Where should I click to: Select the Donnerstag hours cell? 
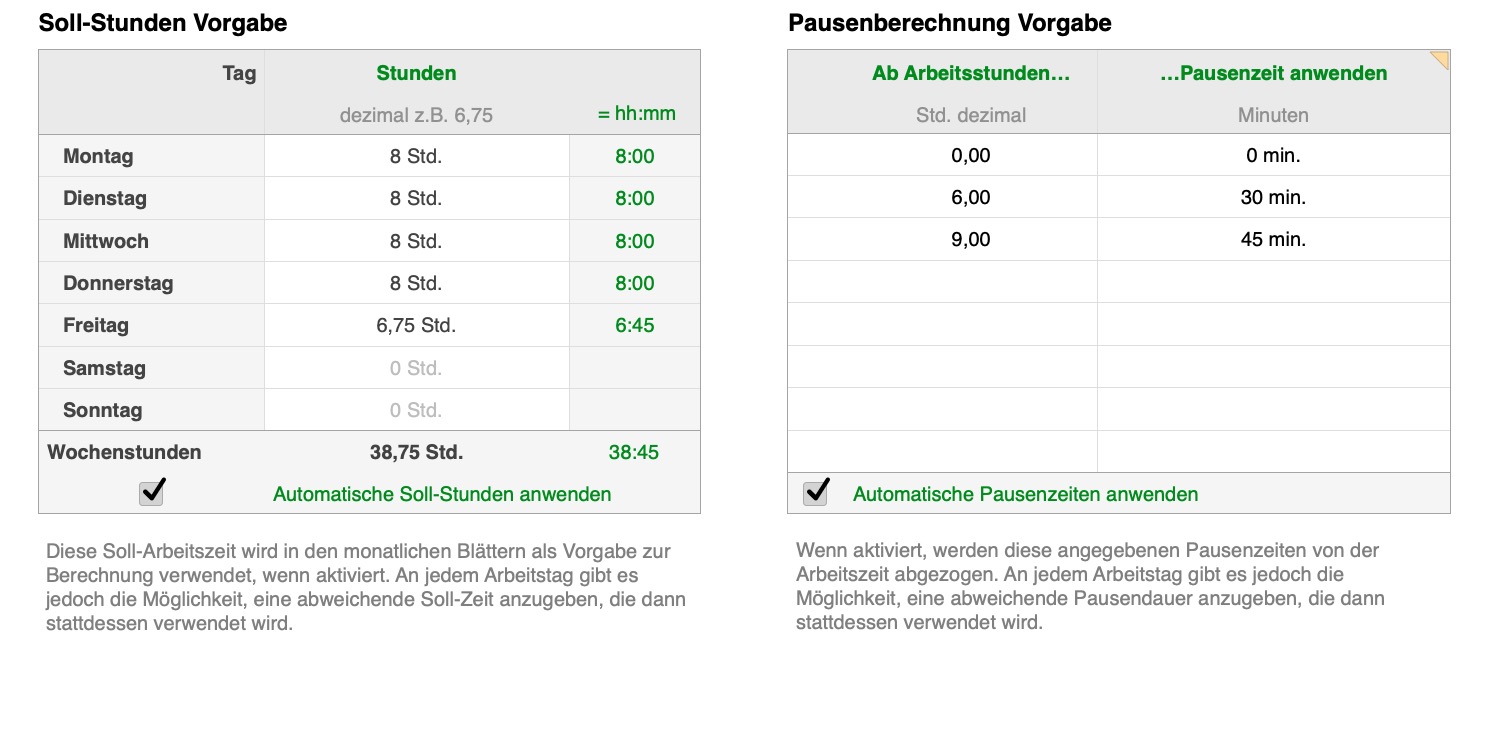416,283
